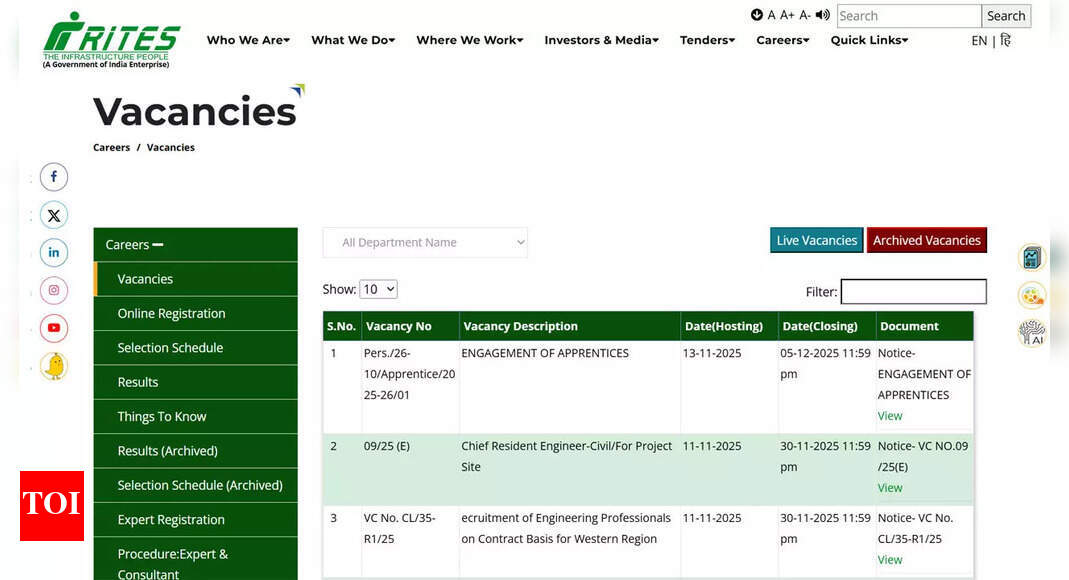Switch to Archived Vacancies view
The height and width of the screenshot is (580, 1069).
[926, 240]
